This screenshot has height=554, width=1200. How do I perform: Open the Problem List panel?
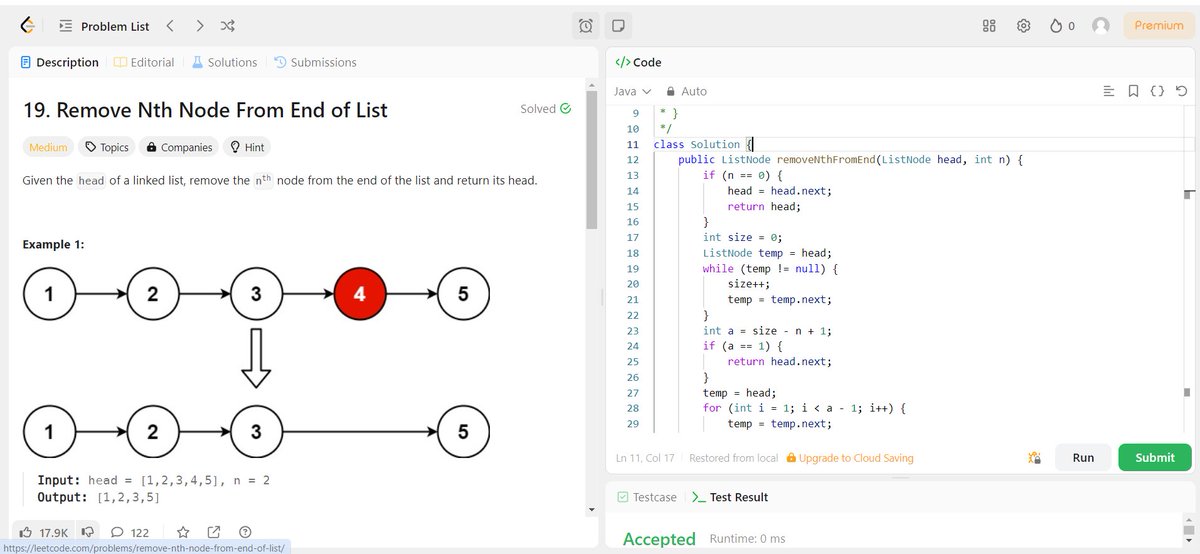(x=104, y=26)
